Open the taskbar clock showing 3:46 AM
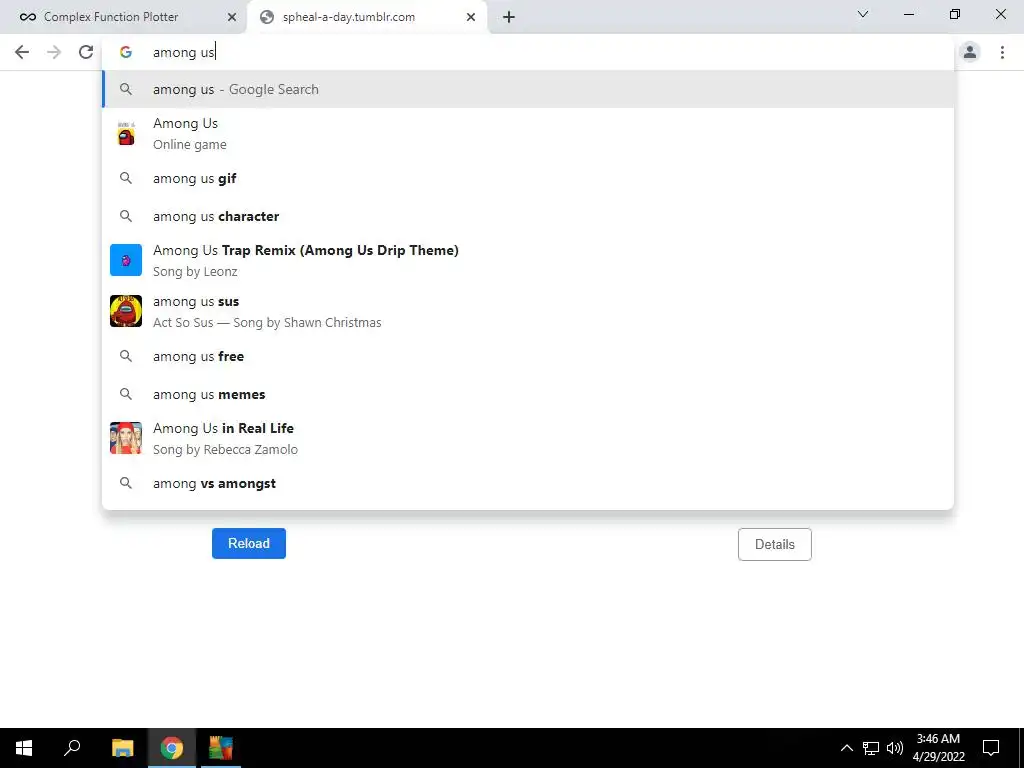 938,748
